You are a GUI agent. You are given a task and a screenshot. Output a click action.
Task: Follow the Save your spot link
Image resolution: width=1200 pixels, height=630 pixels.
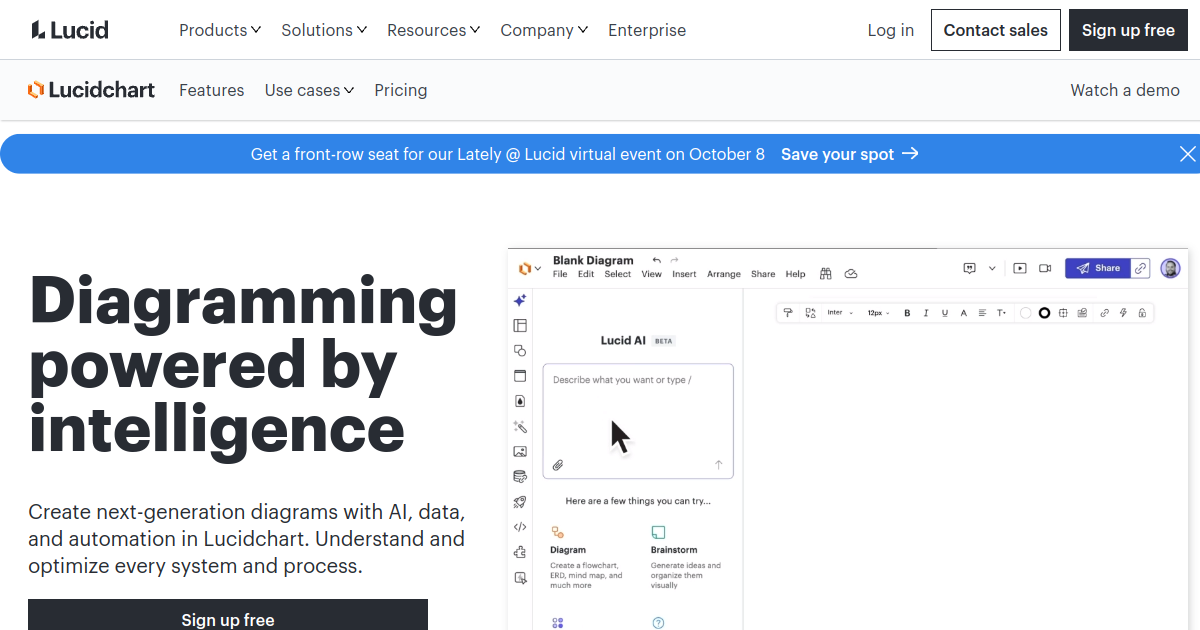[x=849, y=154]
